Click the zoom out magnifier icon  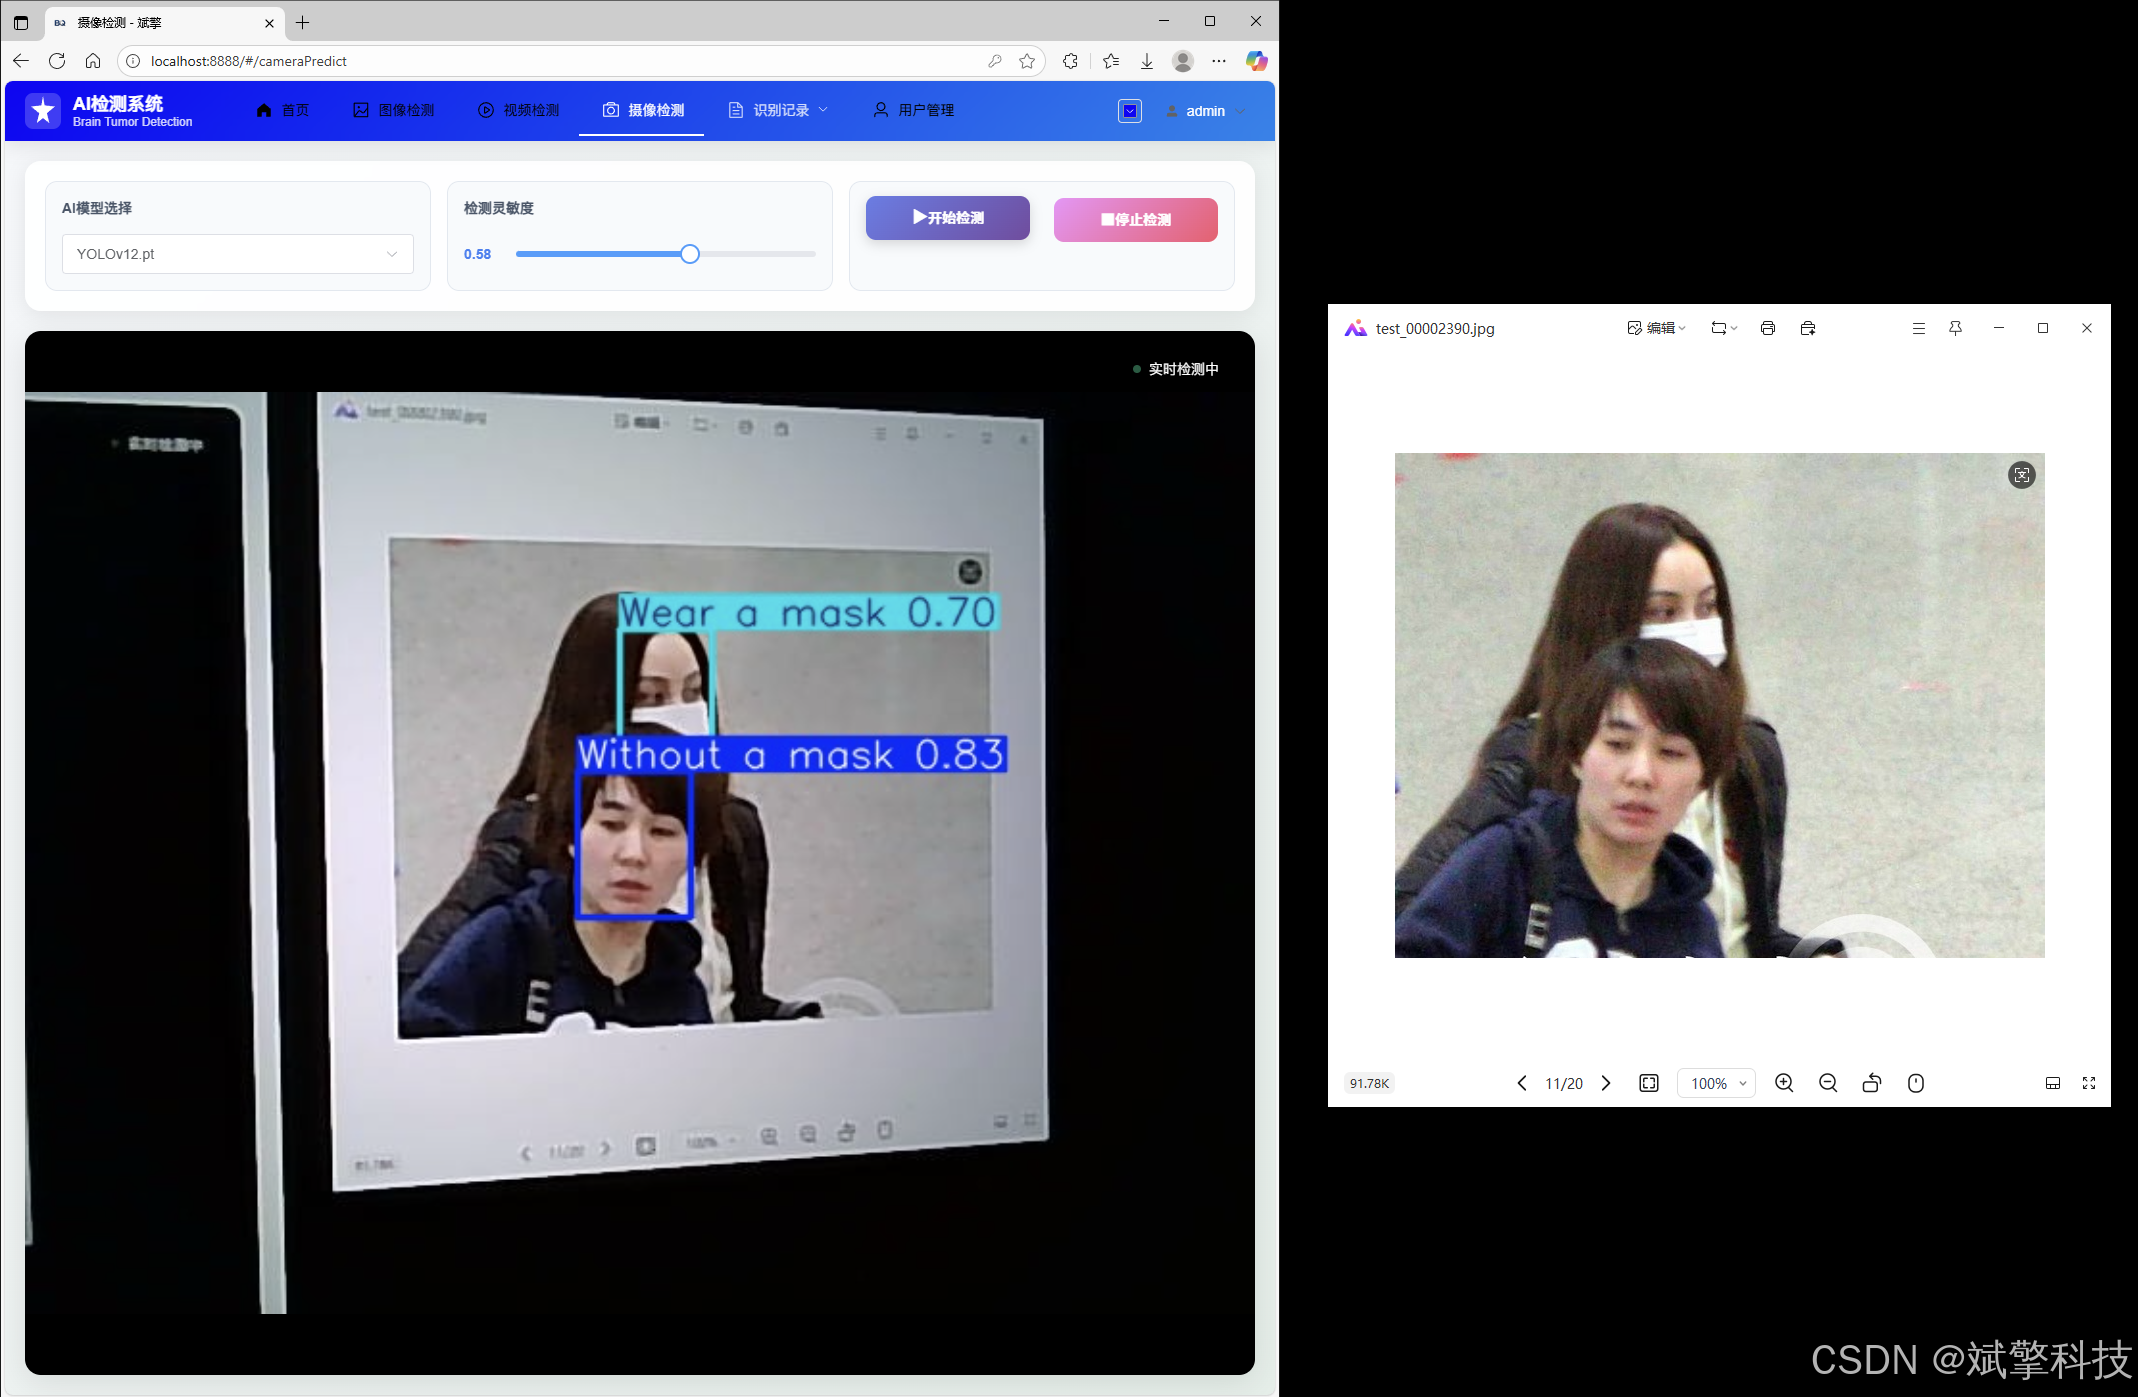click(x=1828, y=1083)
